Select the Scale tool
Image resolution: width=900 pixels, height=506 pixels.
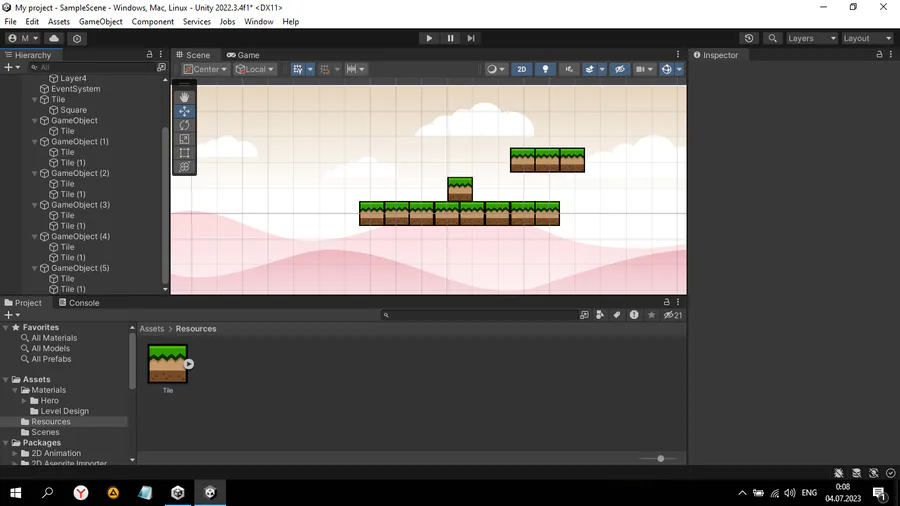tap(184, 139)
